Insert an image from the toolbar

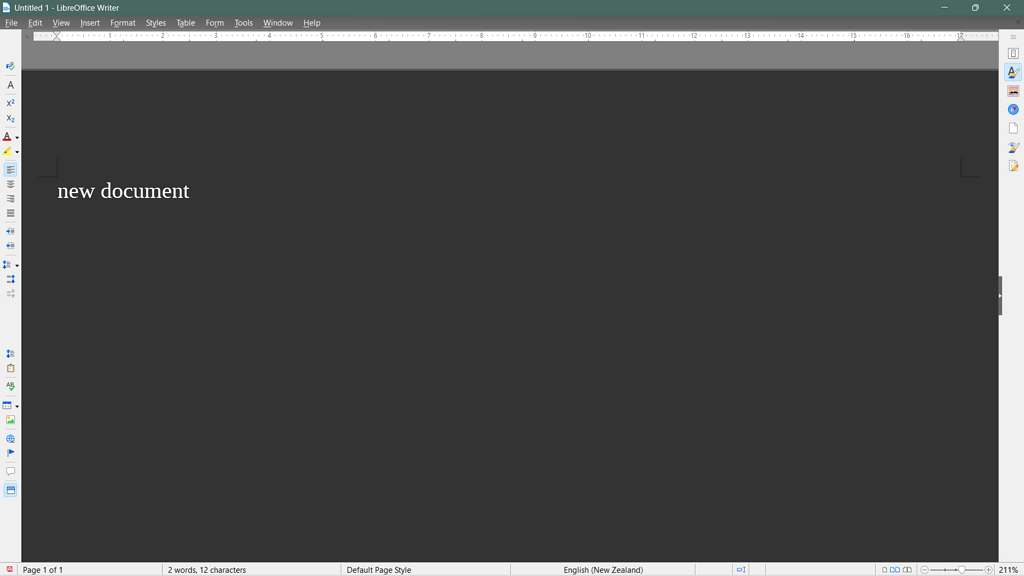coord(10,420)
